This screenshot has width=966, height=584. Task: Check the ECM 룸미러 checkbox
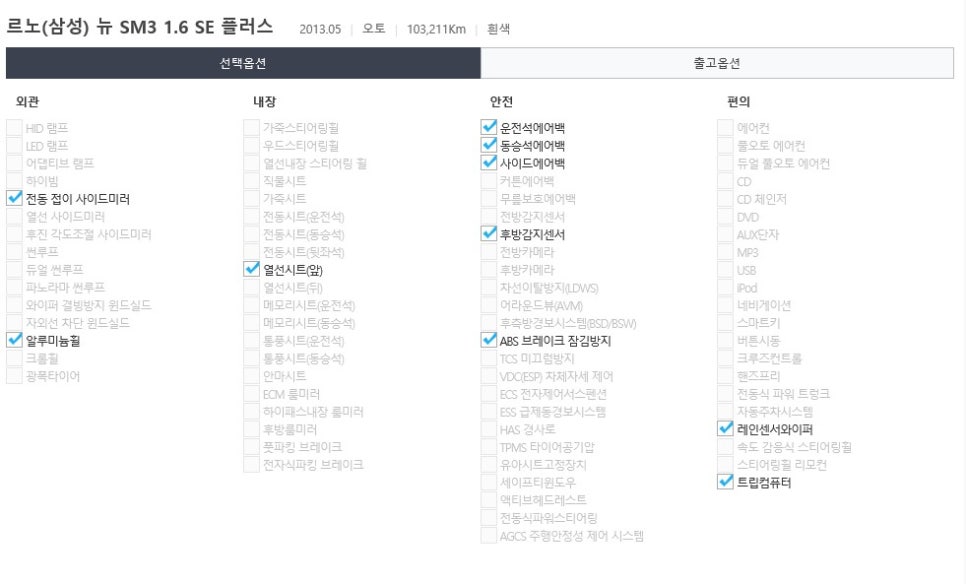pos(251,394)
